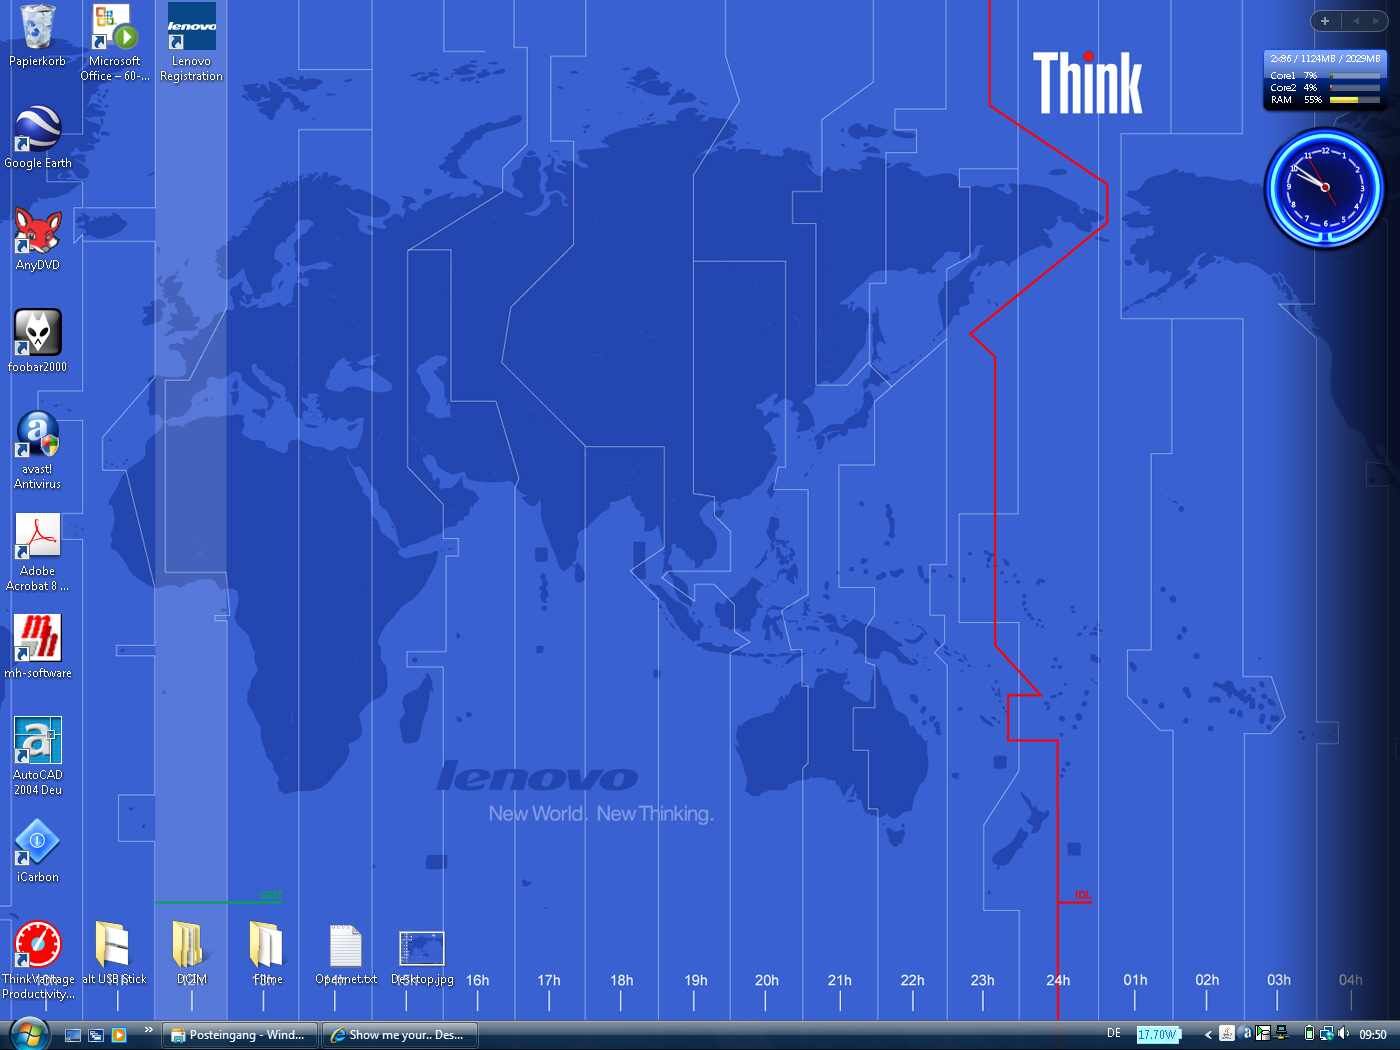Expand the Quick Launch overflow chevron
The height and width of the screenshot is (1050, 1400).
pyautogui.click(x=148, y=1029)
